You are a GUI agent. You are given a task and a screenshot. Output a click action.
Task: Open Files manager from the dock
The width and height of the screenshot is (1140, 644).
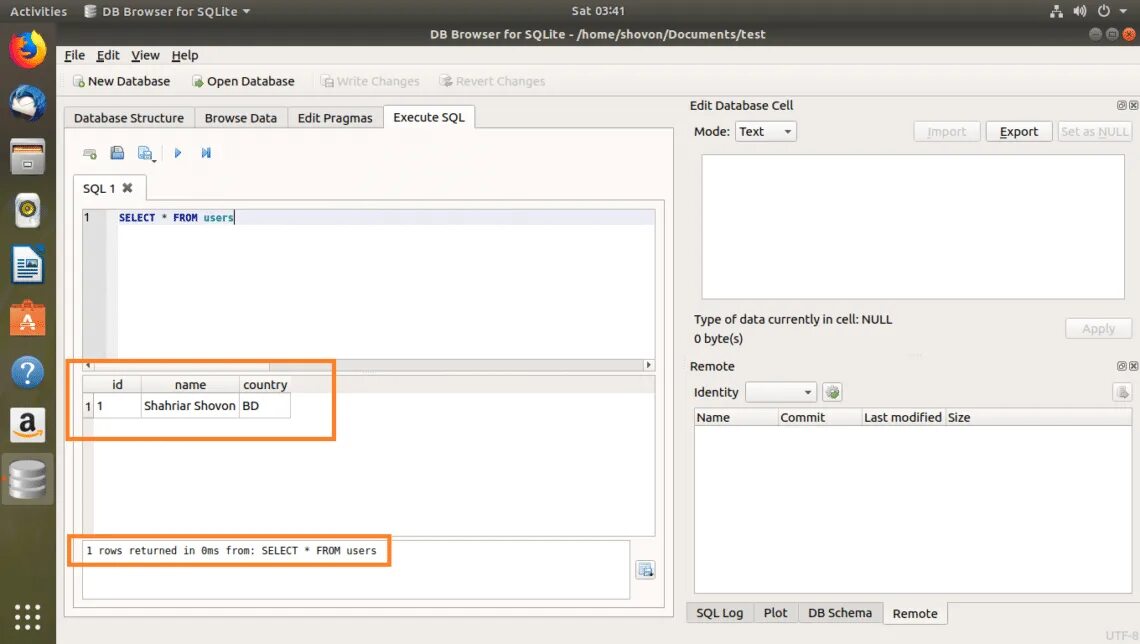(x=28, y=156)
